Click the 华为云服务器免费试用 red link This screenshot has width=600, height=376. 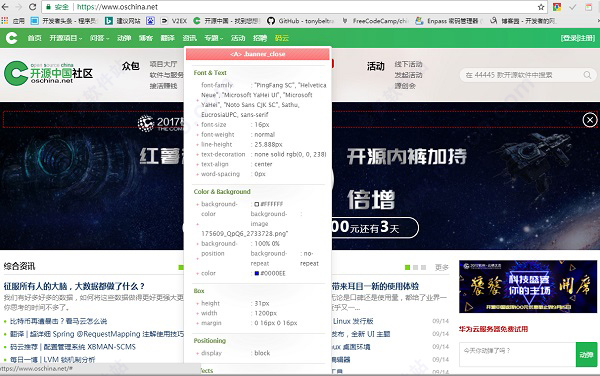pos(493,329)
